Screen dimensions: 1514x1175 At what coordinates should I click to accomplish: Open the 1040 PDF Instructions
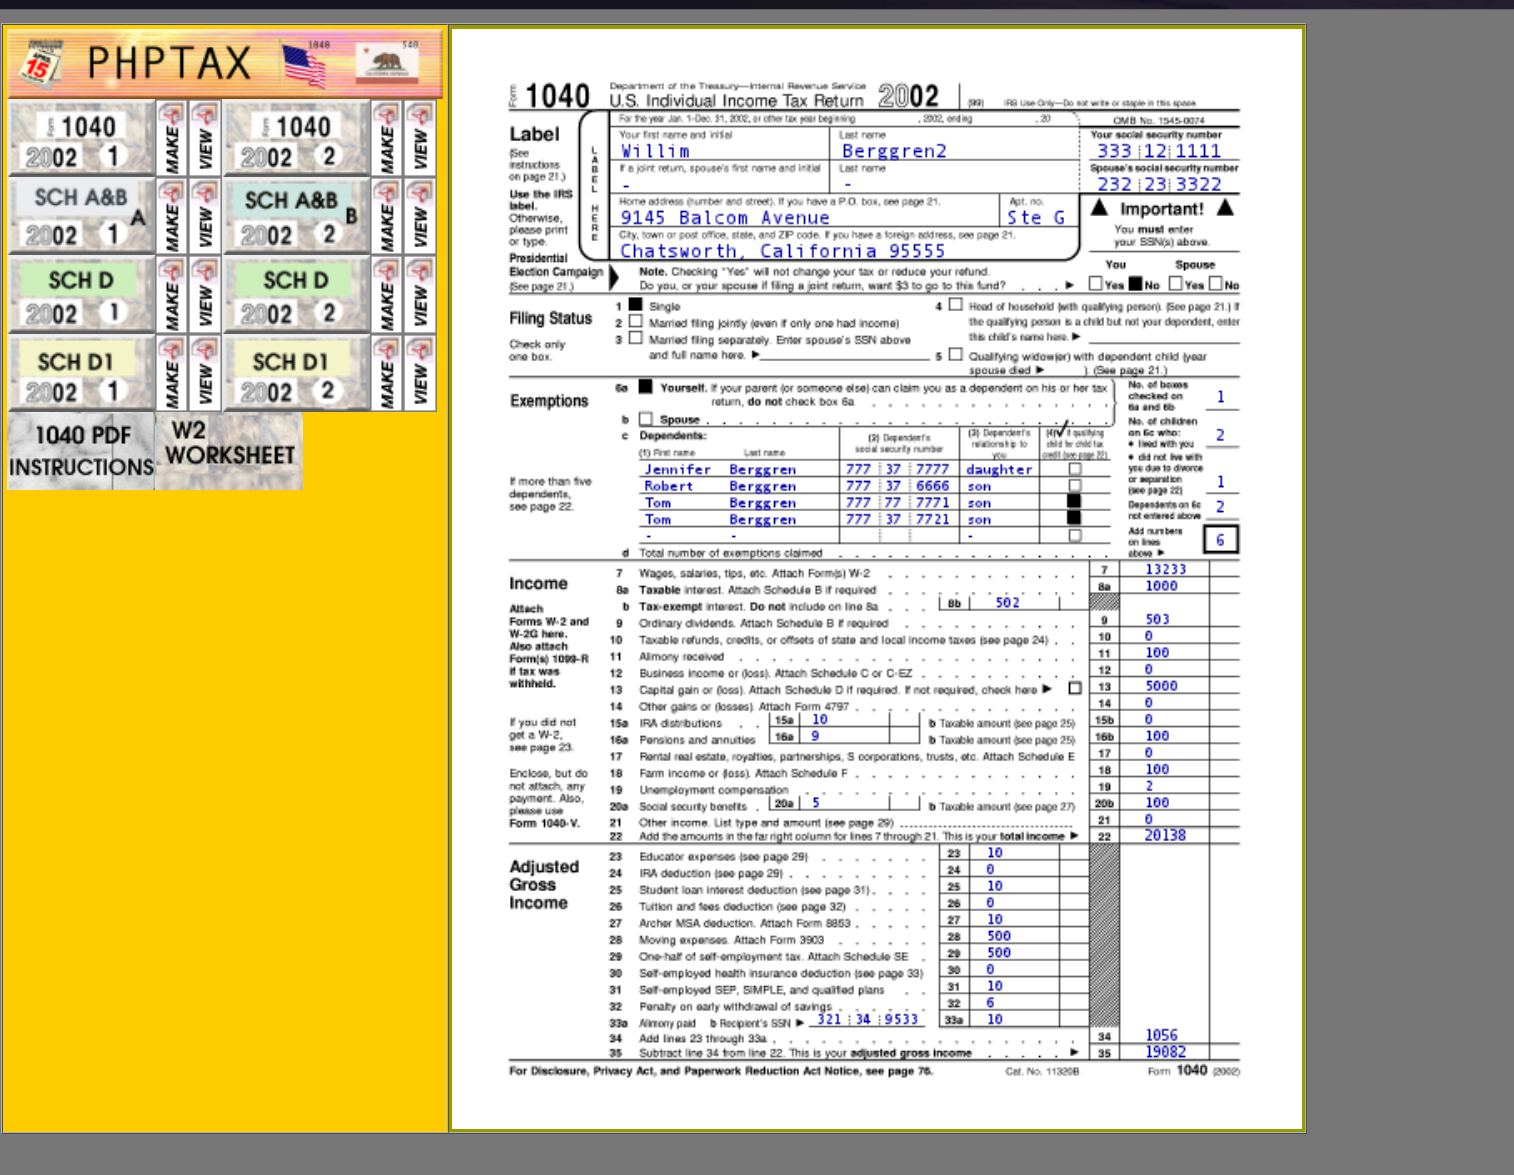pyautogui.click(x=82, y=451)
